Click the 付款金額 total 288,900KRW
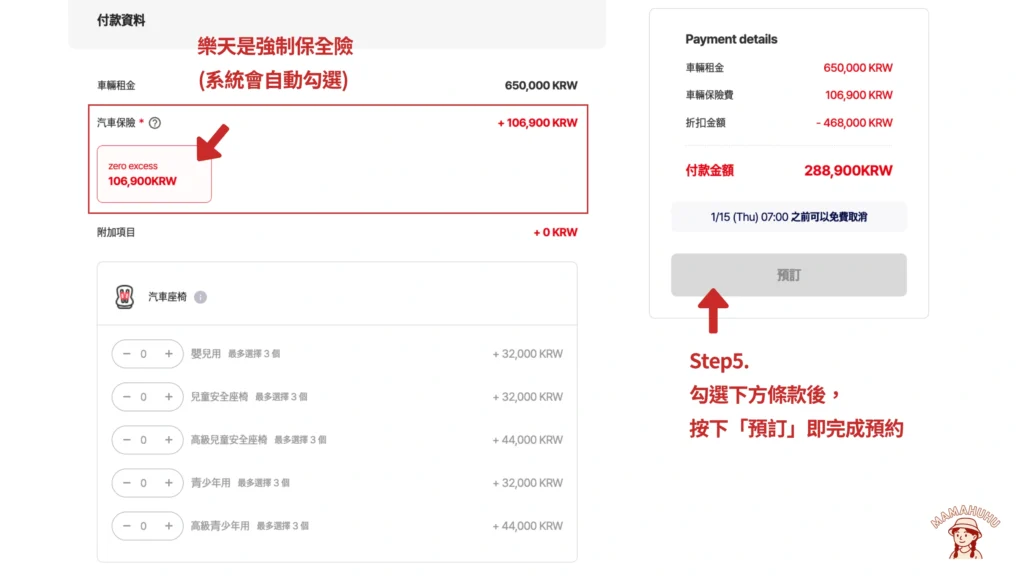The height and width of the screenshot is (576, 1024). coord(848,171)
